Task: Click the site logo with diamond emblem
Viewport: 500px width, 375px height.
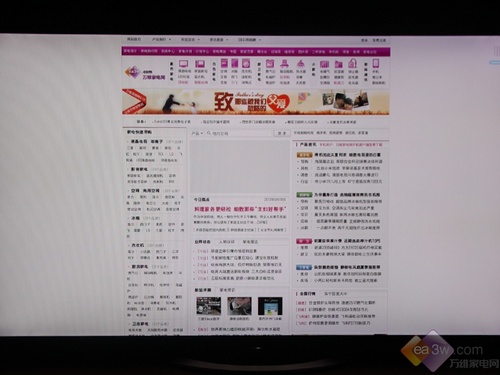Action: 145,73
